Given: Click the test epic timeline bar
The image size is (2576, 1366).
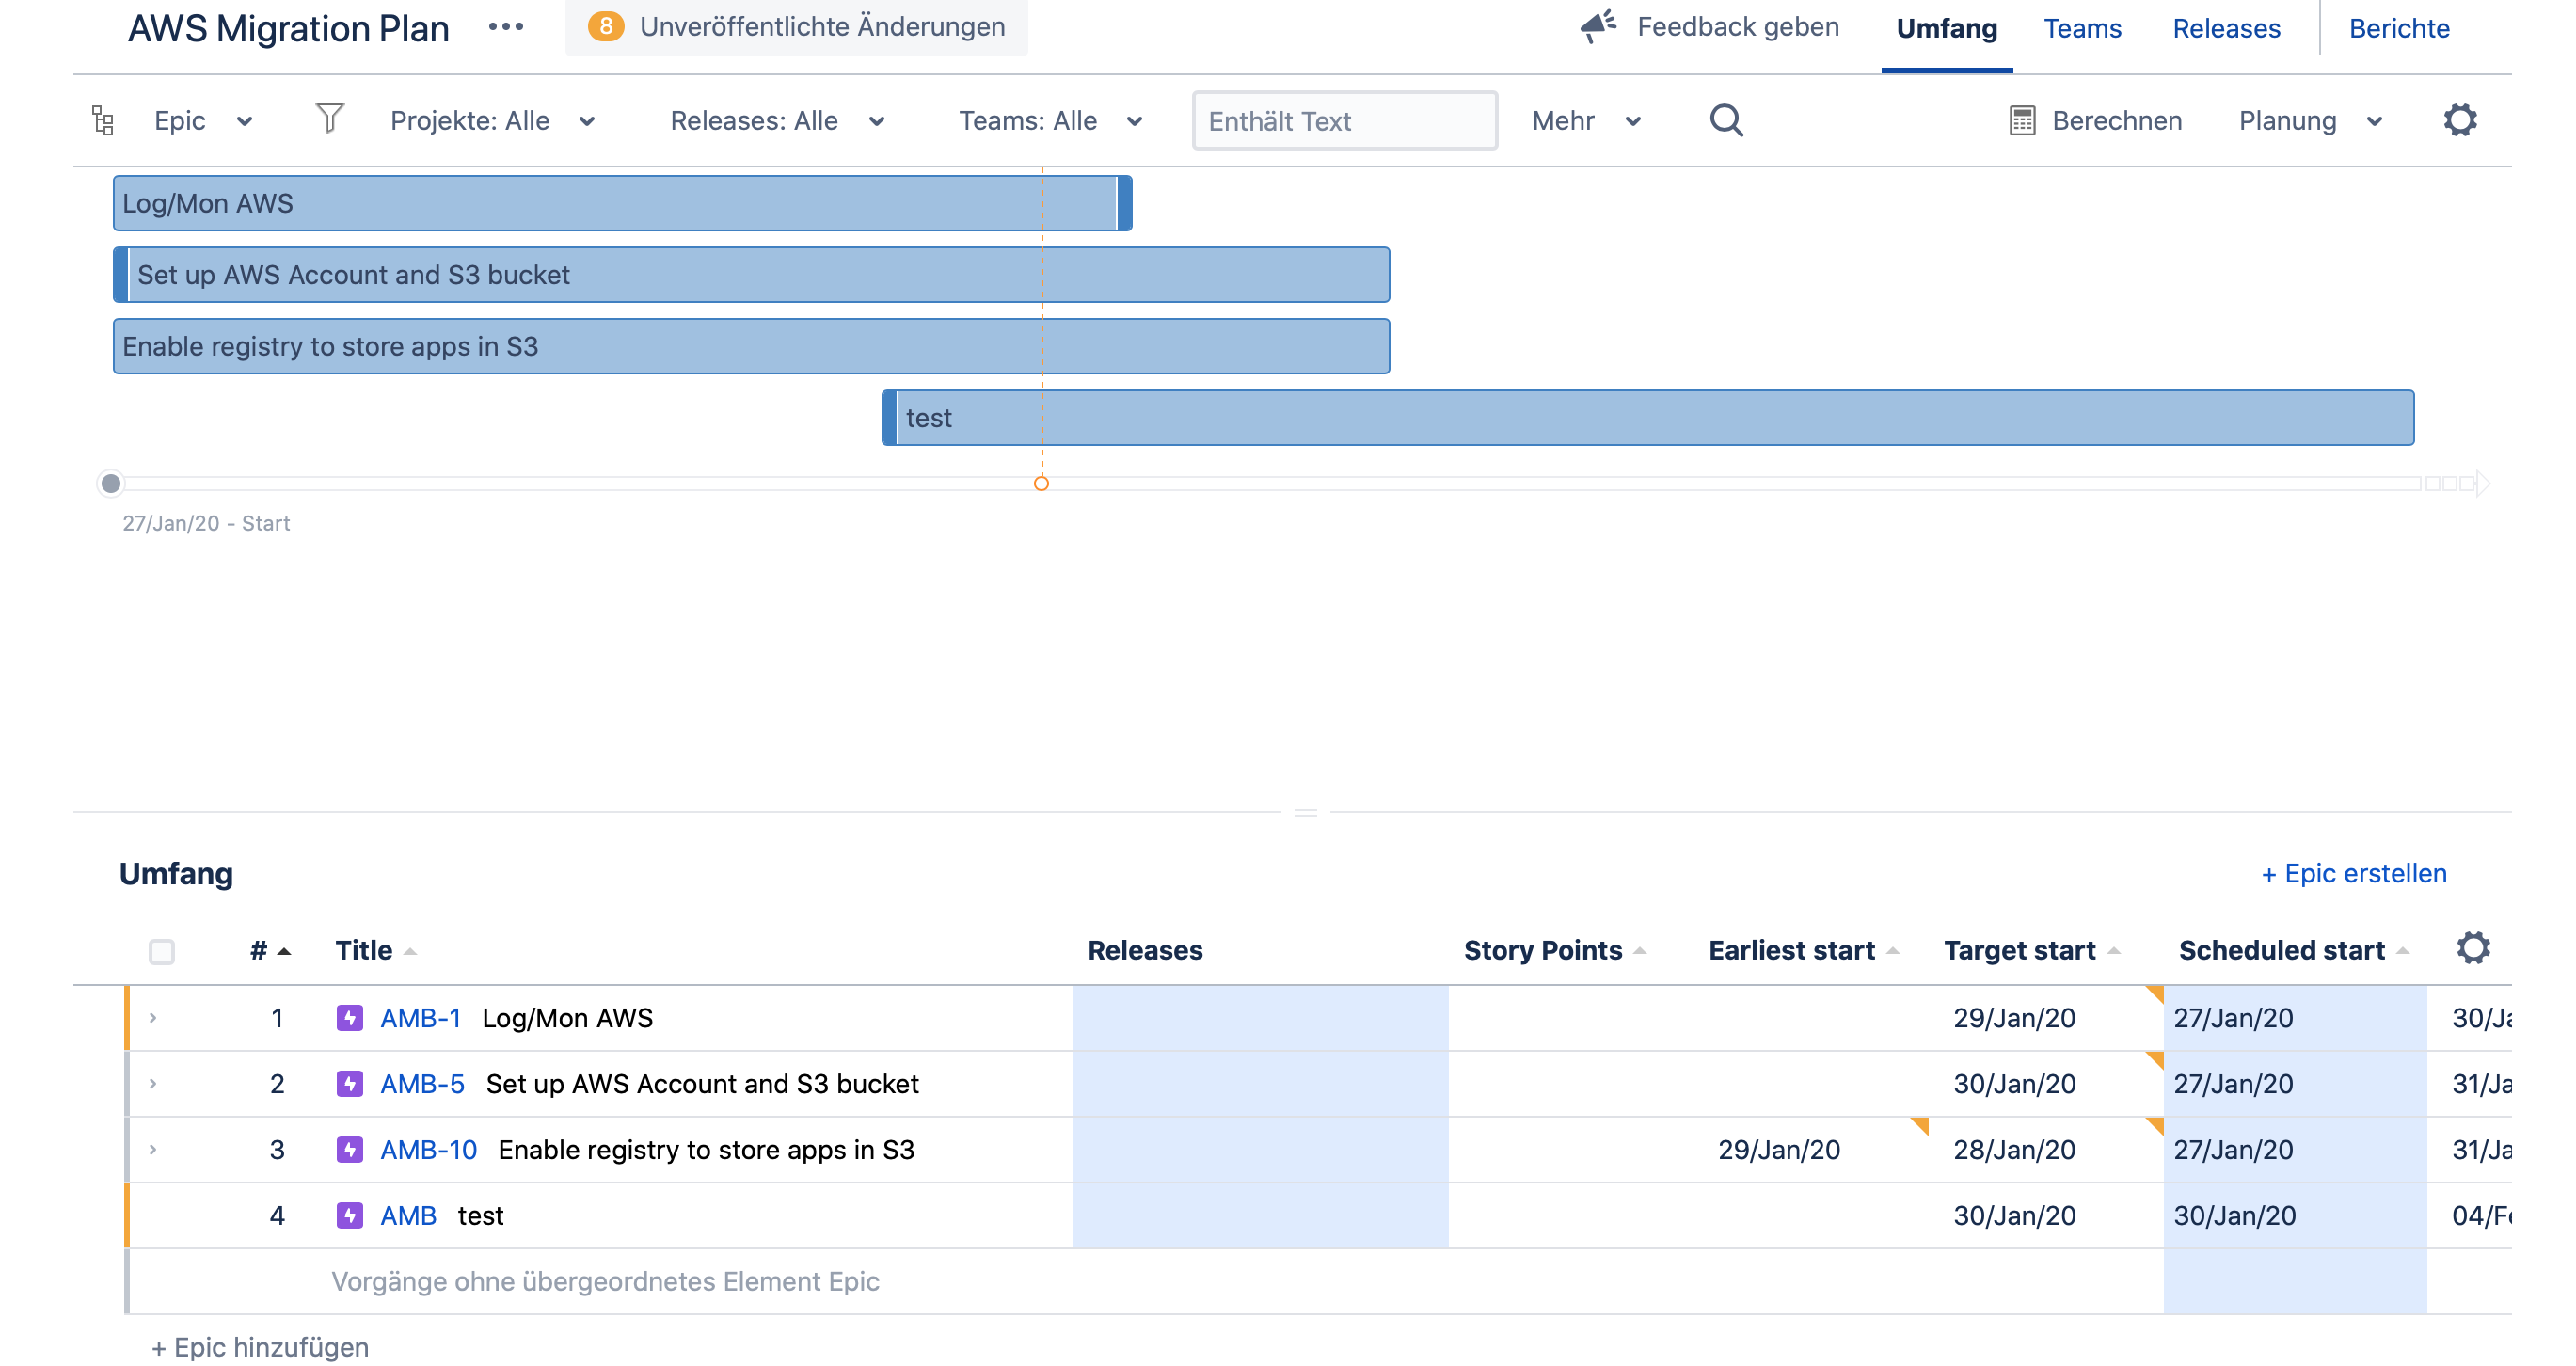Looking at the screenshot, I should (x=1648, y=418).
